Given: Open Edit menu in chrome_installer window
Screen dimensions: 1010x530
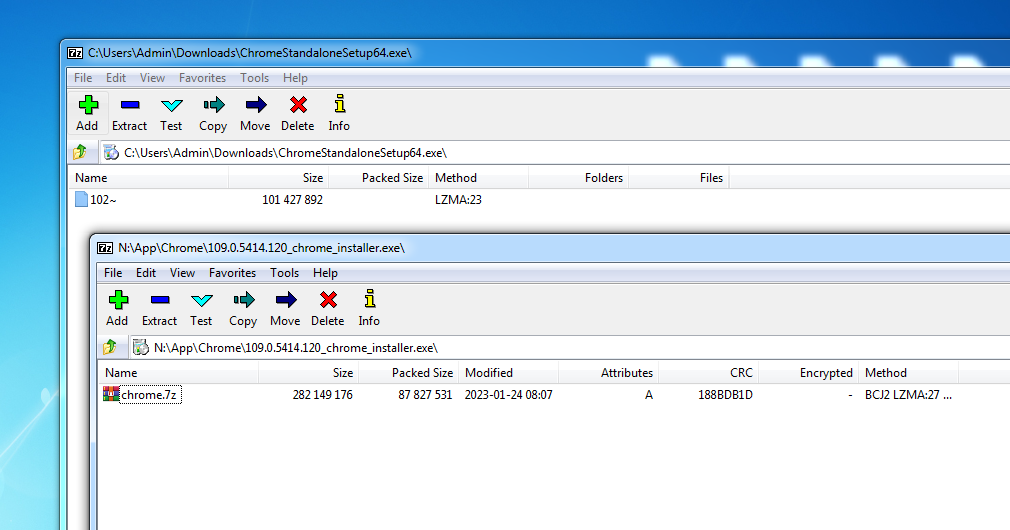Looking at the screenshot, I should (146, 273).
